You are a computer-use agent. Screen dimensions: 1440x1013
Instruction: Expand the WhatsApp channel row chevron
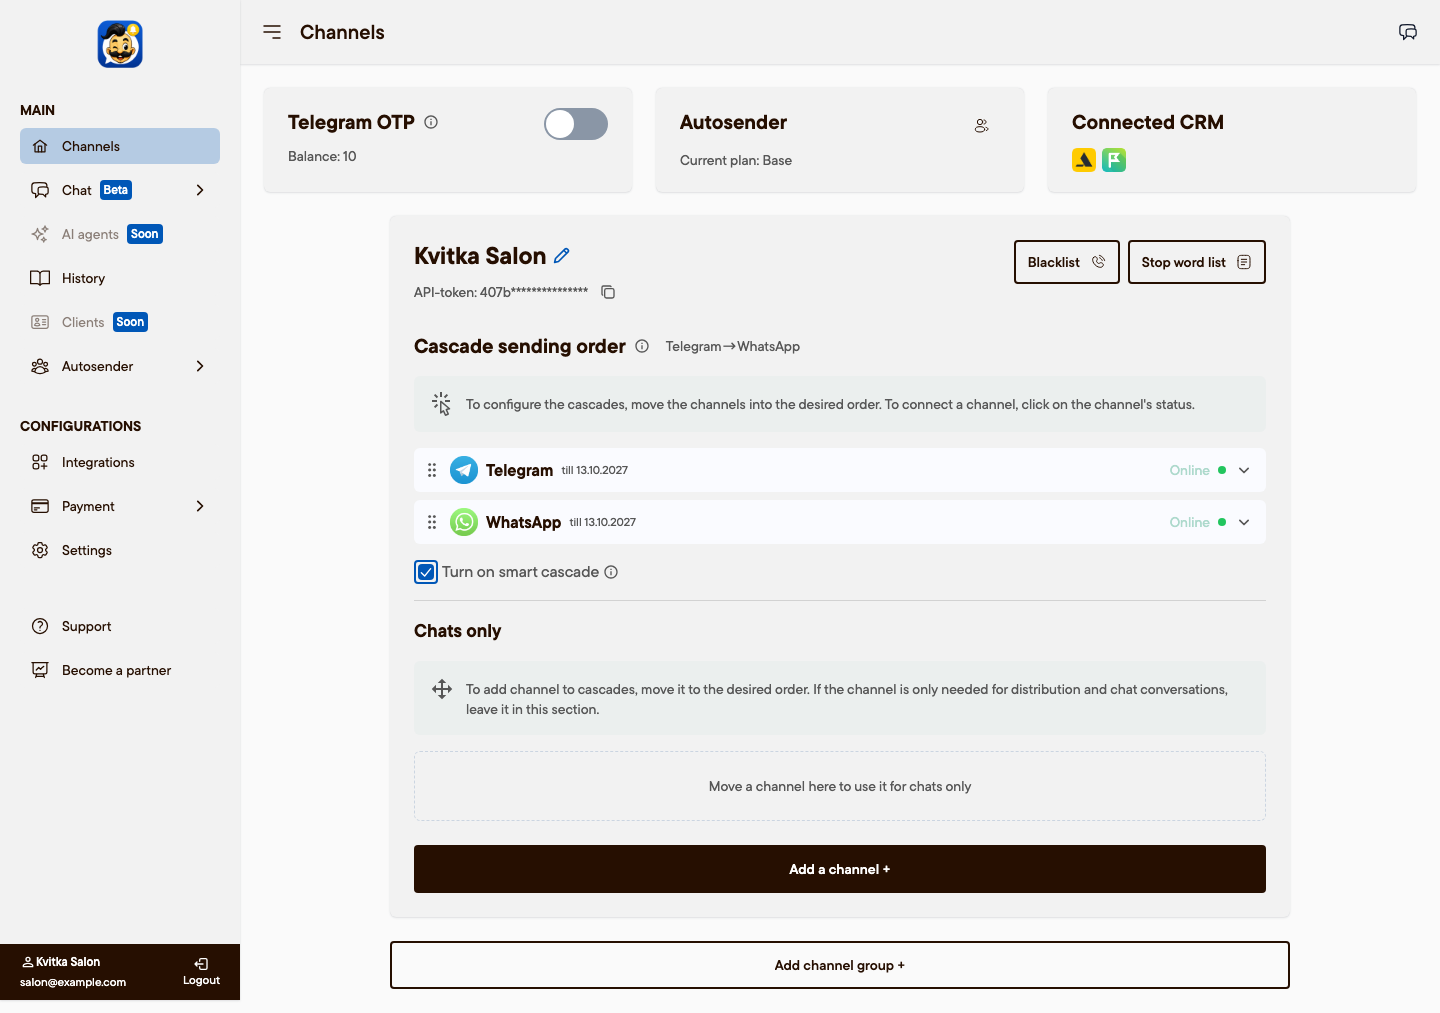pyautogui.click(x=1244, y=522)
